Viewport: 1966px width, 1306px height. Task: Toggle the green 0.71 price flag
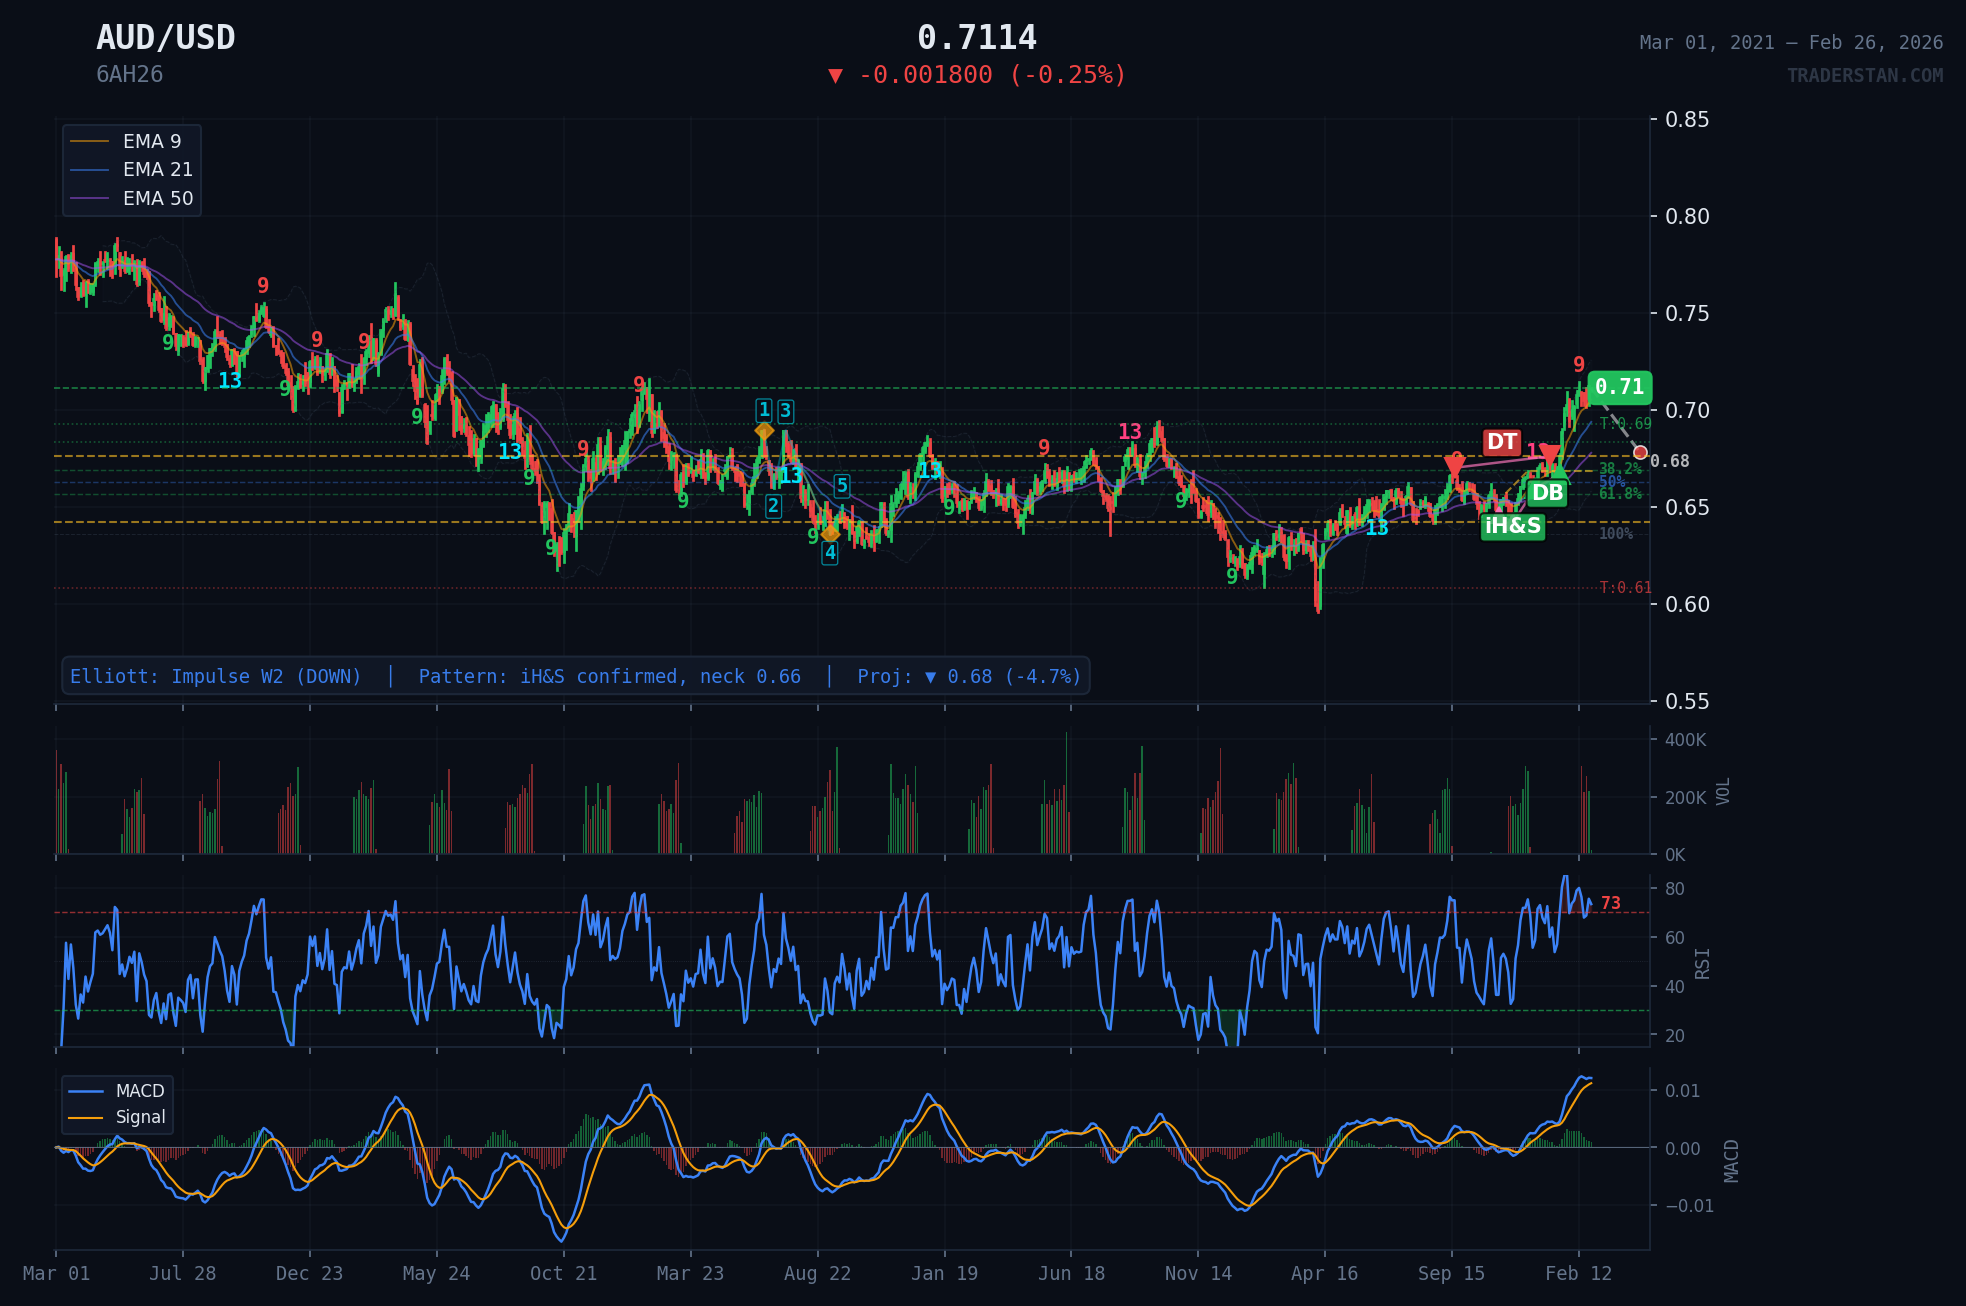[1621, 388]
